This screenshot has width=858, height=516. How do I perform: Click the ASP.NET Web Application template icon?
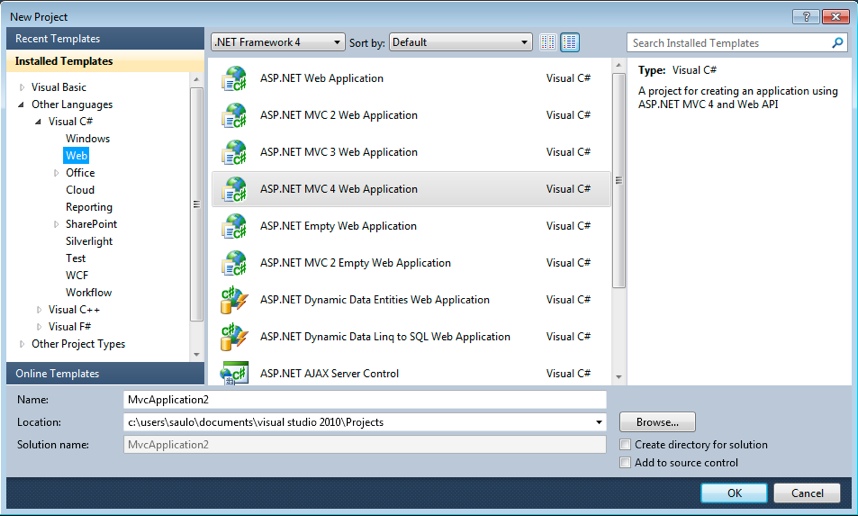pos(234,79)
